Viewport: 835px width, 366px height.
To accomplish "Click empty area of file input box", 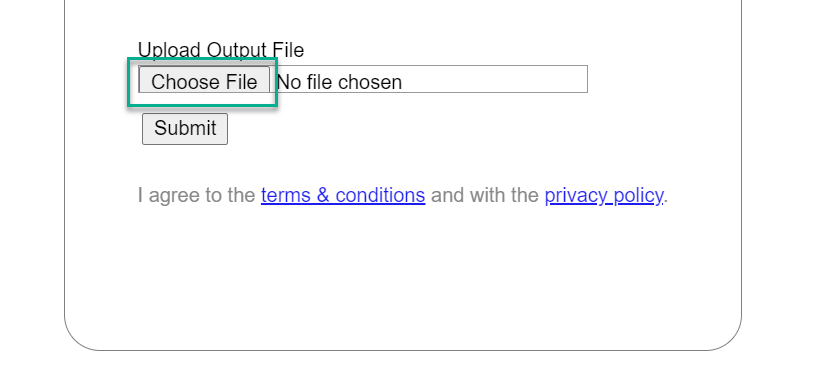I will pyautogui.click(x=495, y=79).
